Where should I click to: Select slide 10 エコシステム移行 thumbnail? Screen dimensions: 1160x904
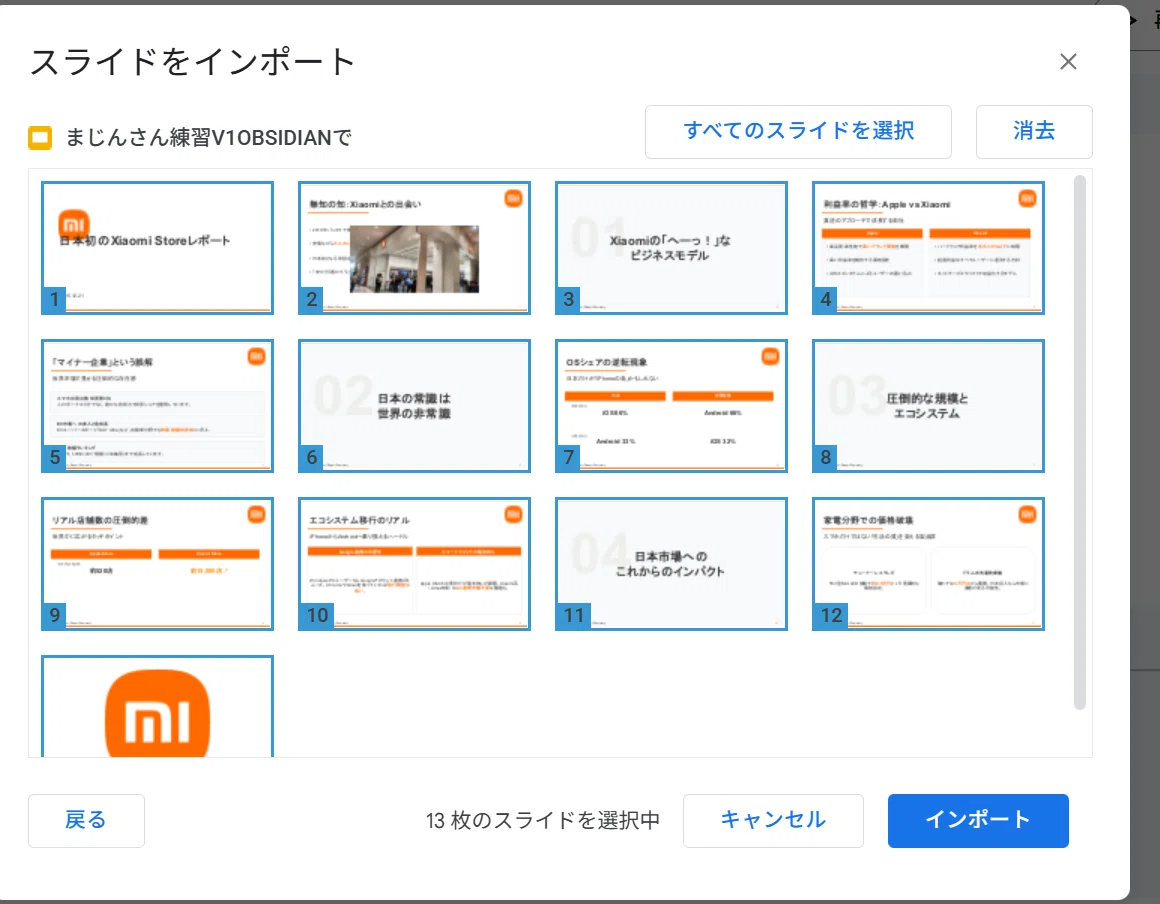414,564
